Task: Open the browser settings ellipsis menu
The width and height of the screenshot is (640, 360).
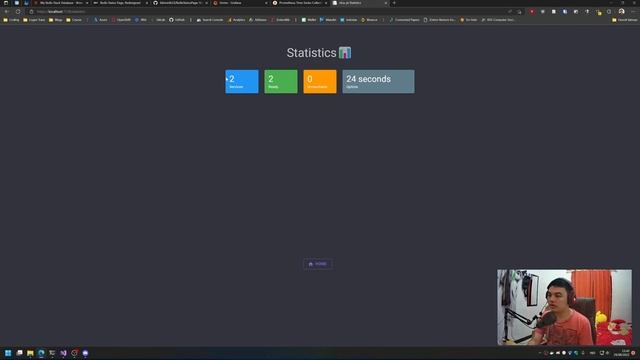Action: click(x=633, y=11)
